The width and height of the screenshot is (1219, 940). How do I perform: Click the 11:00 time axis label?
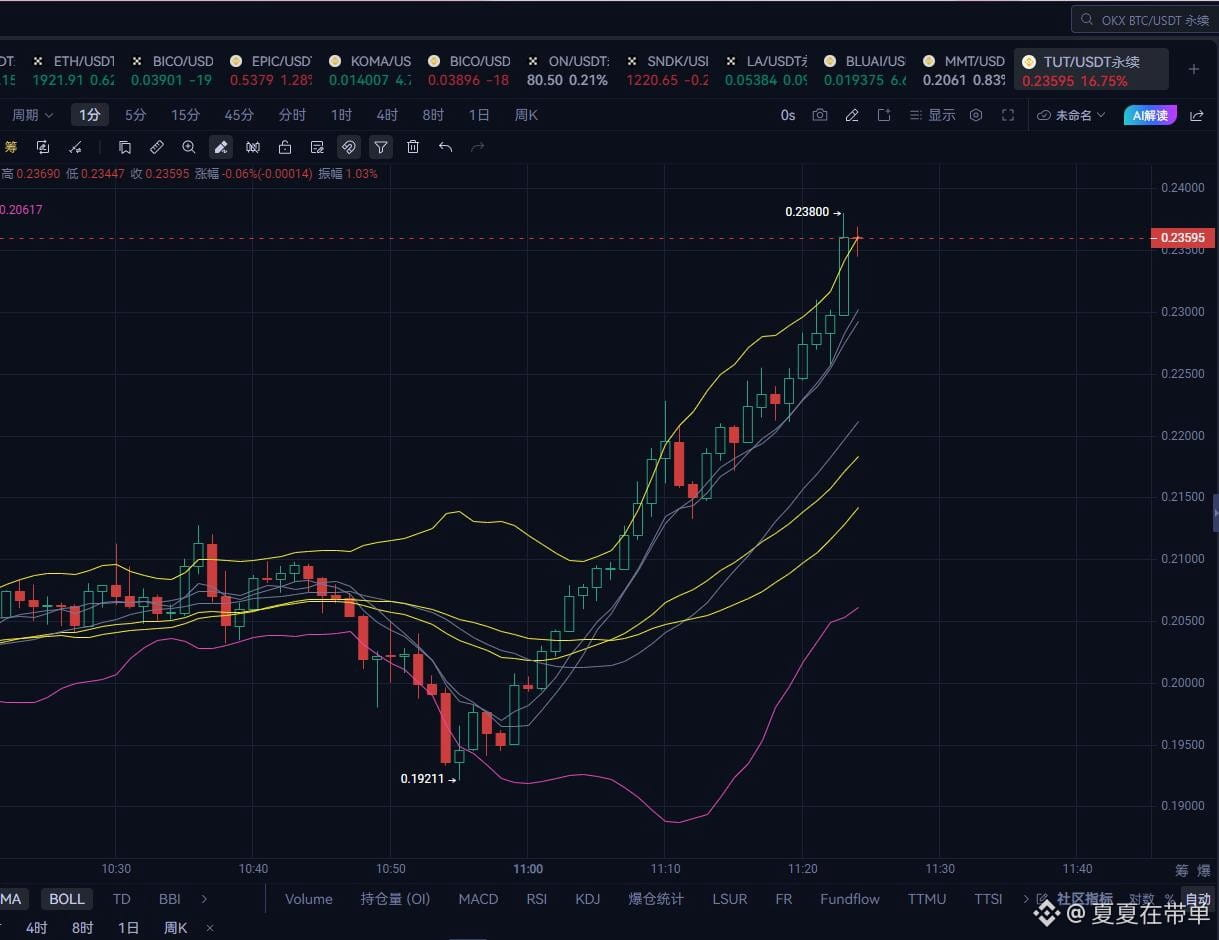coord(527,868)
